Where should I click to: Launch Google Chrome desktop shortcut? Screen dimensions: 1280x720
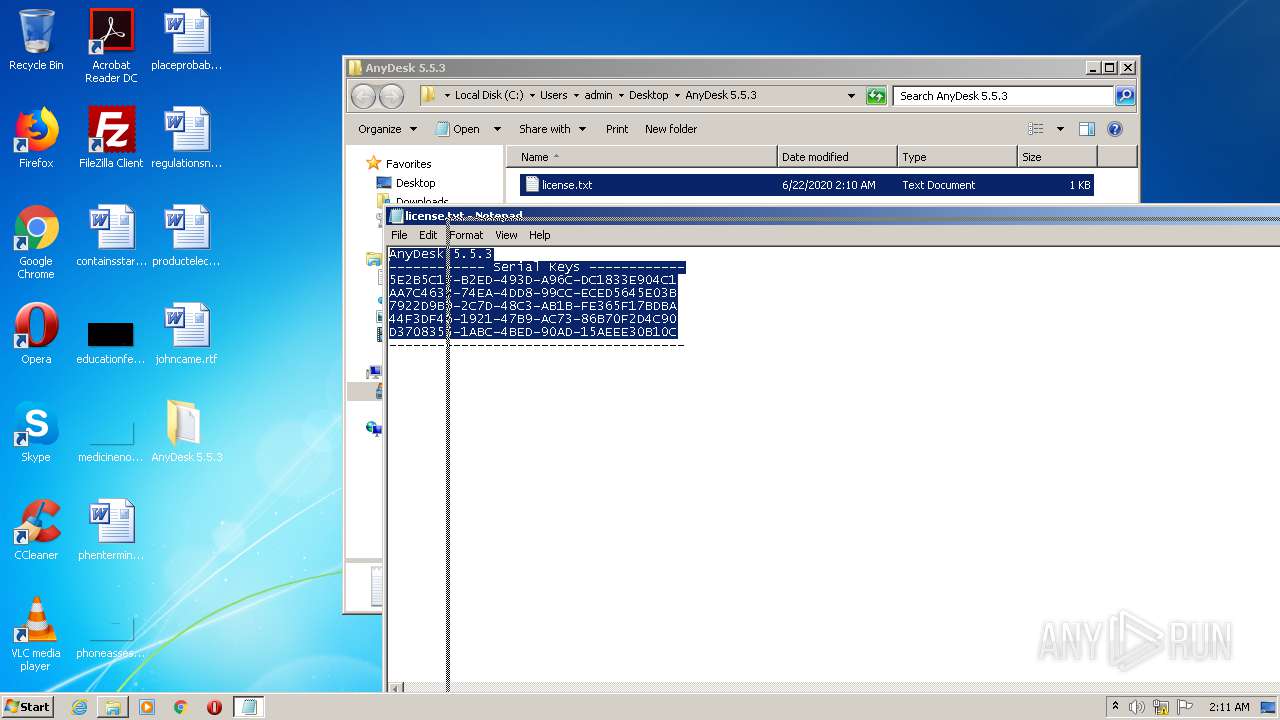coord(36,242)
